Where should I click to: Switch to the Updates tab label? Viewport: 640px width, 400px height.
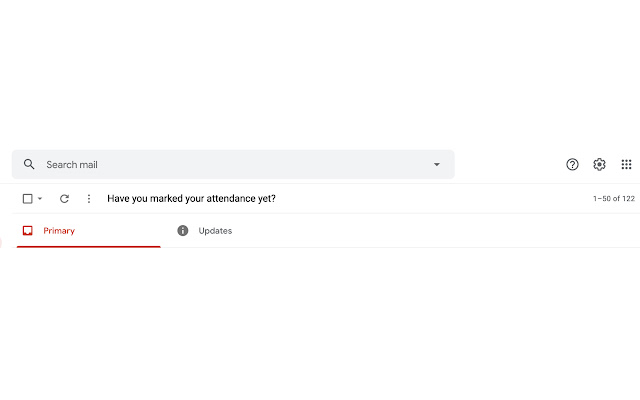tap(215, 231)
